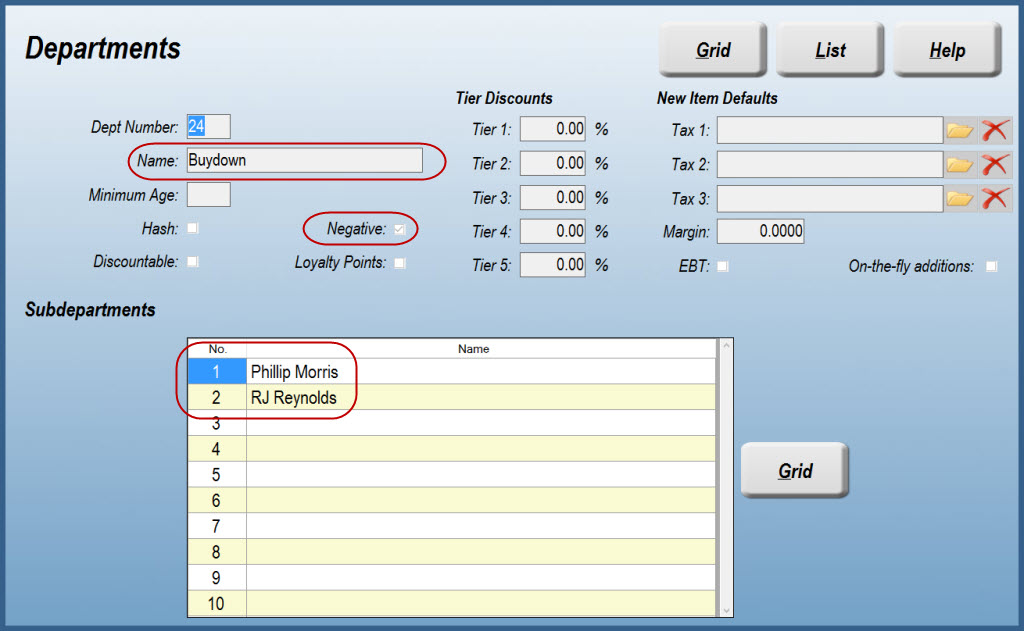The height and width of the screenshot is (631, 1024).
Task: Enable On-the-fly additions checkbox
Action: pos(991,266)
